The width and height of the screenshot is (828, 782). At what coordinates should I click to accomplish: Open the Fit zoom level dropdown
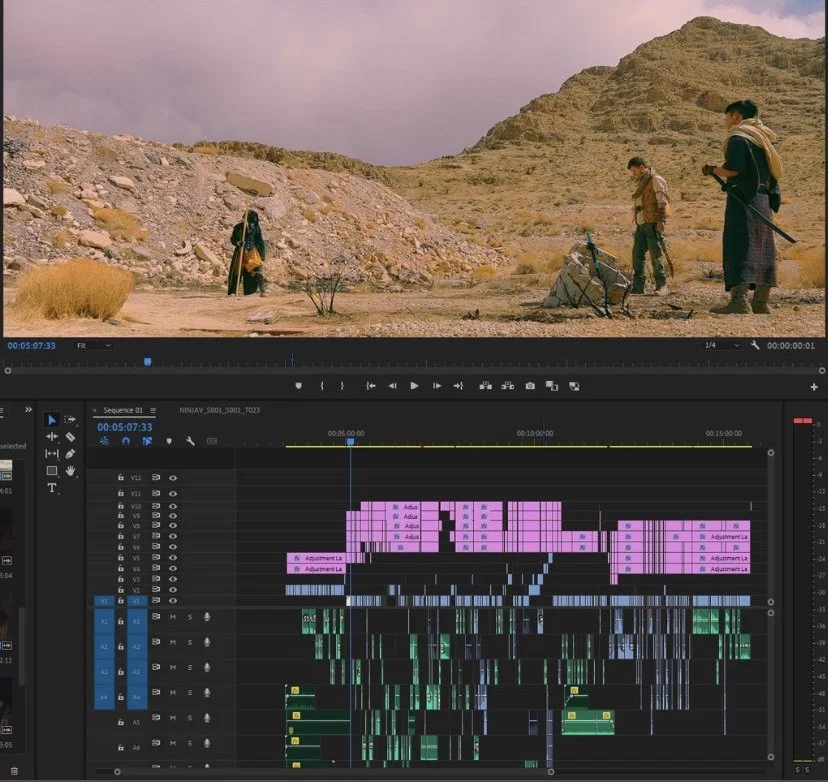pos(93,345)
